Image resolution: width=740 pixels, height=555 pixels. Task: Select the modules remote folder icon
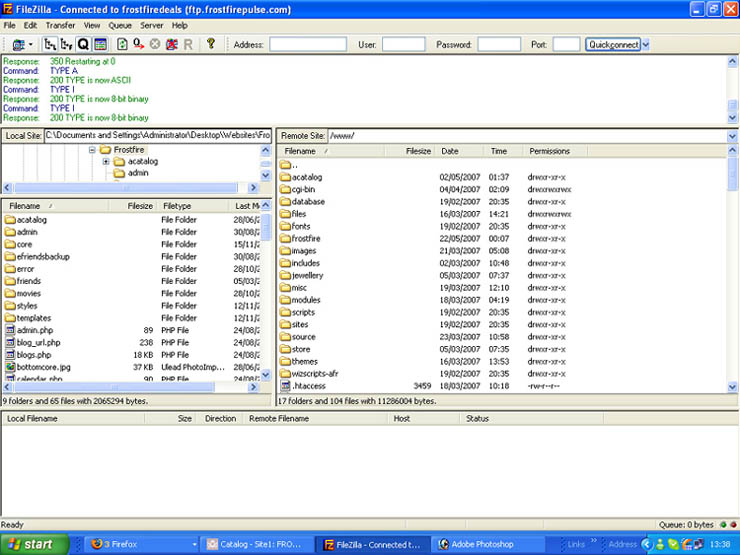pos(285,300)
